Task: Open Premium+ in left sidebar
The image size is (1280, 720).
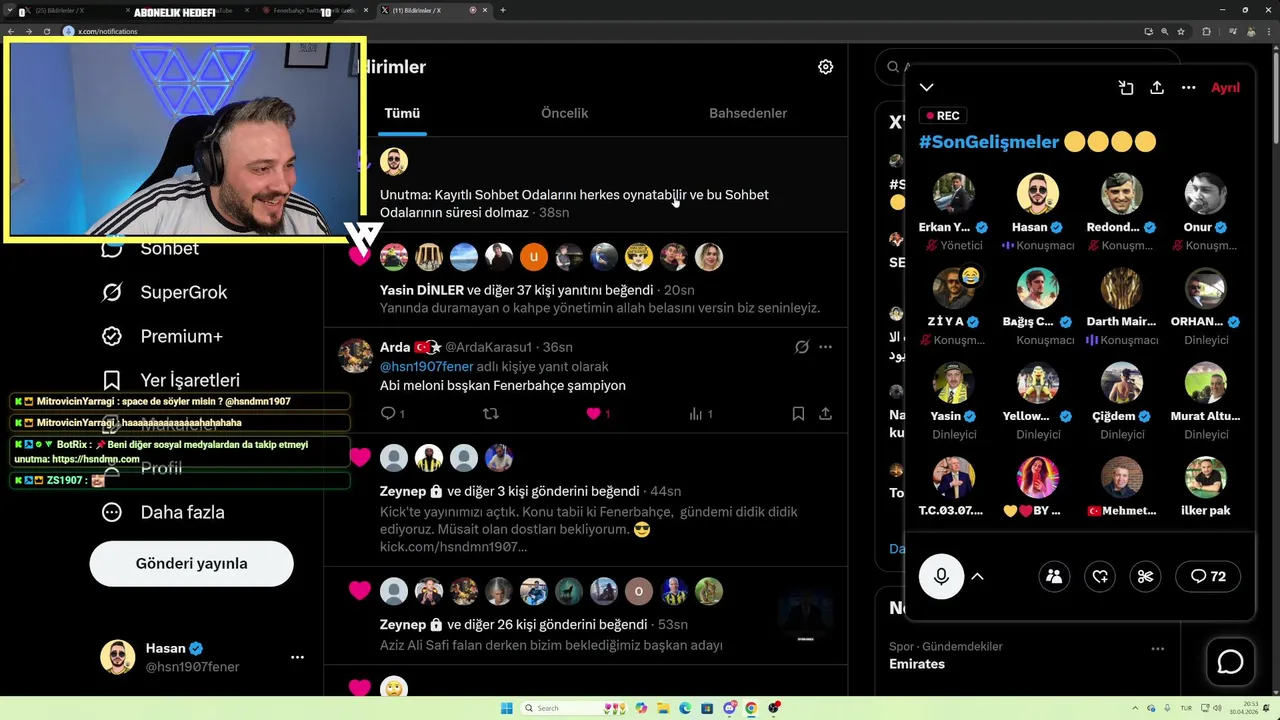Action: [162, 336]
